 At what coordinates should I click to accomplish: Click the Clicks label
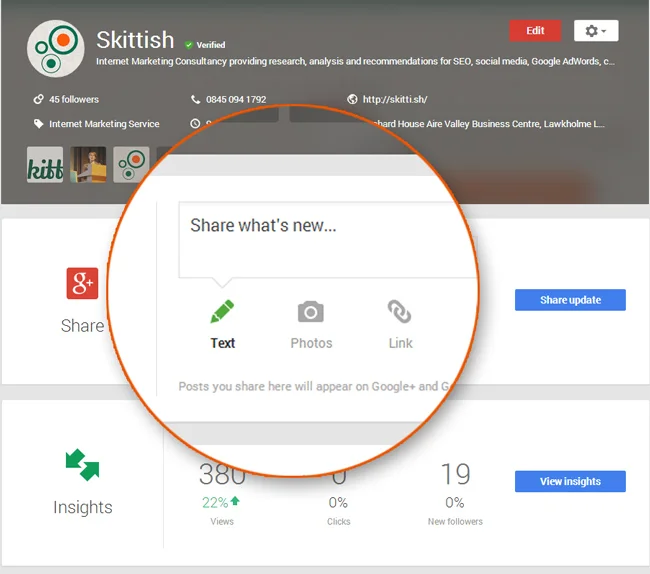click(x=338, y=521)
